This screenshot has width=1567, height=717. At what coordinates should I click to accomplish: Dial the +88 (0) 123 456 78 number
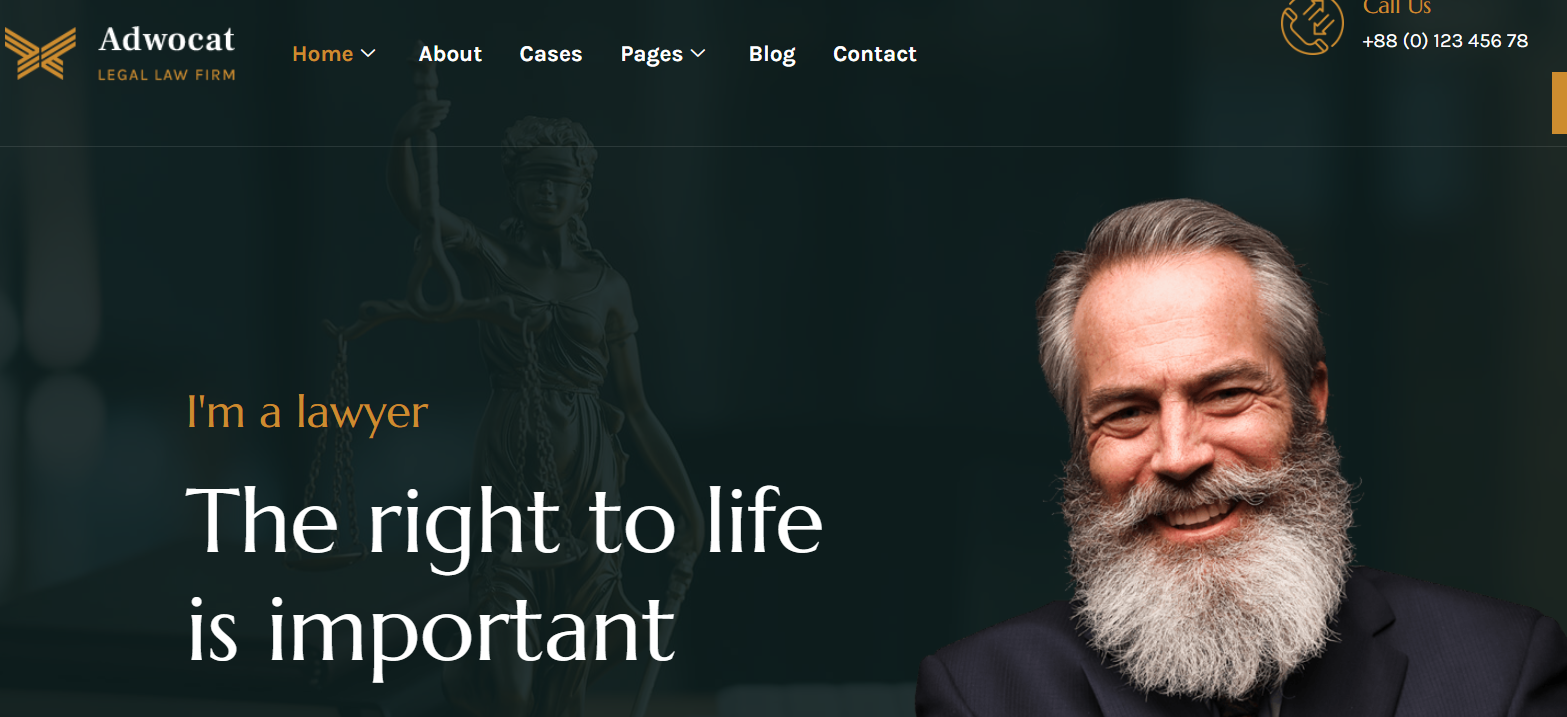point(1445,41)
